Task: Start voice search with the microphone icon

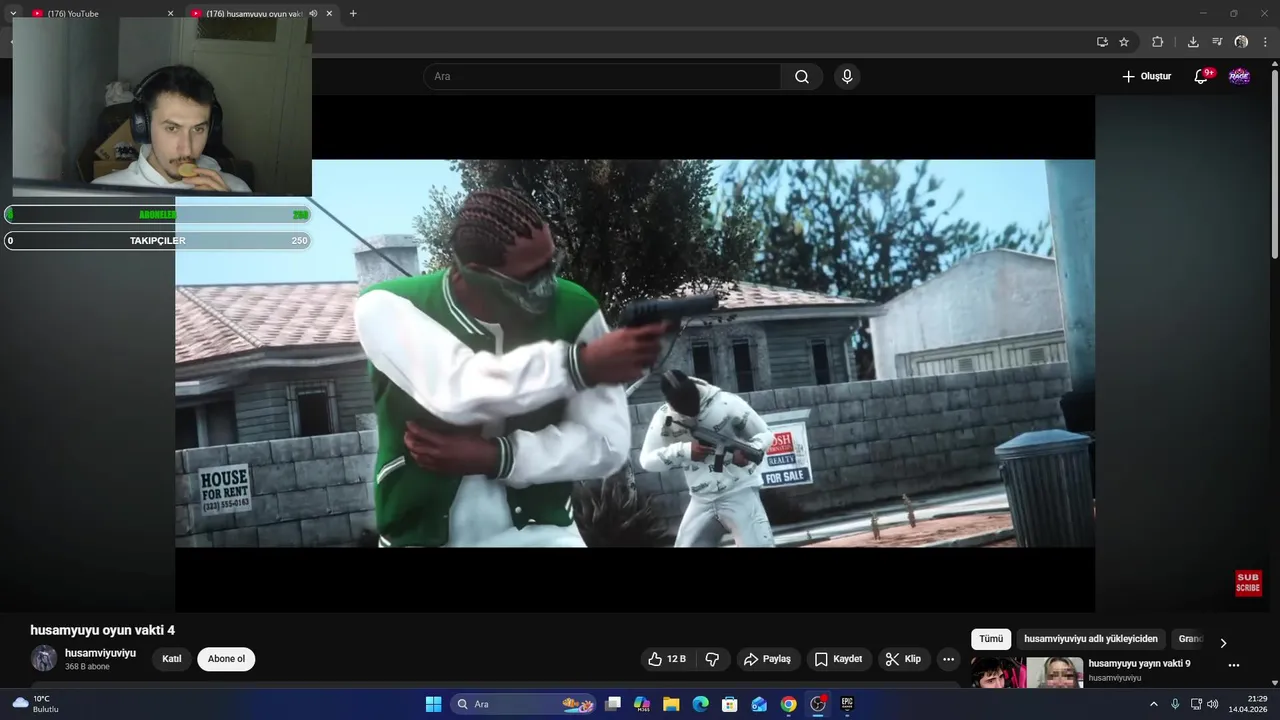Action: (x=847, y=77)
